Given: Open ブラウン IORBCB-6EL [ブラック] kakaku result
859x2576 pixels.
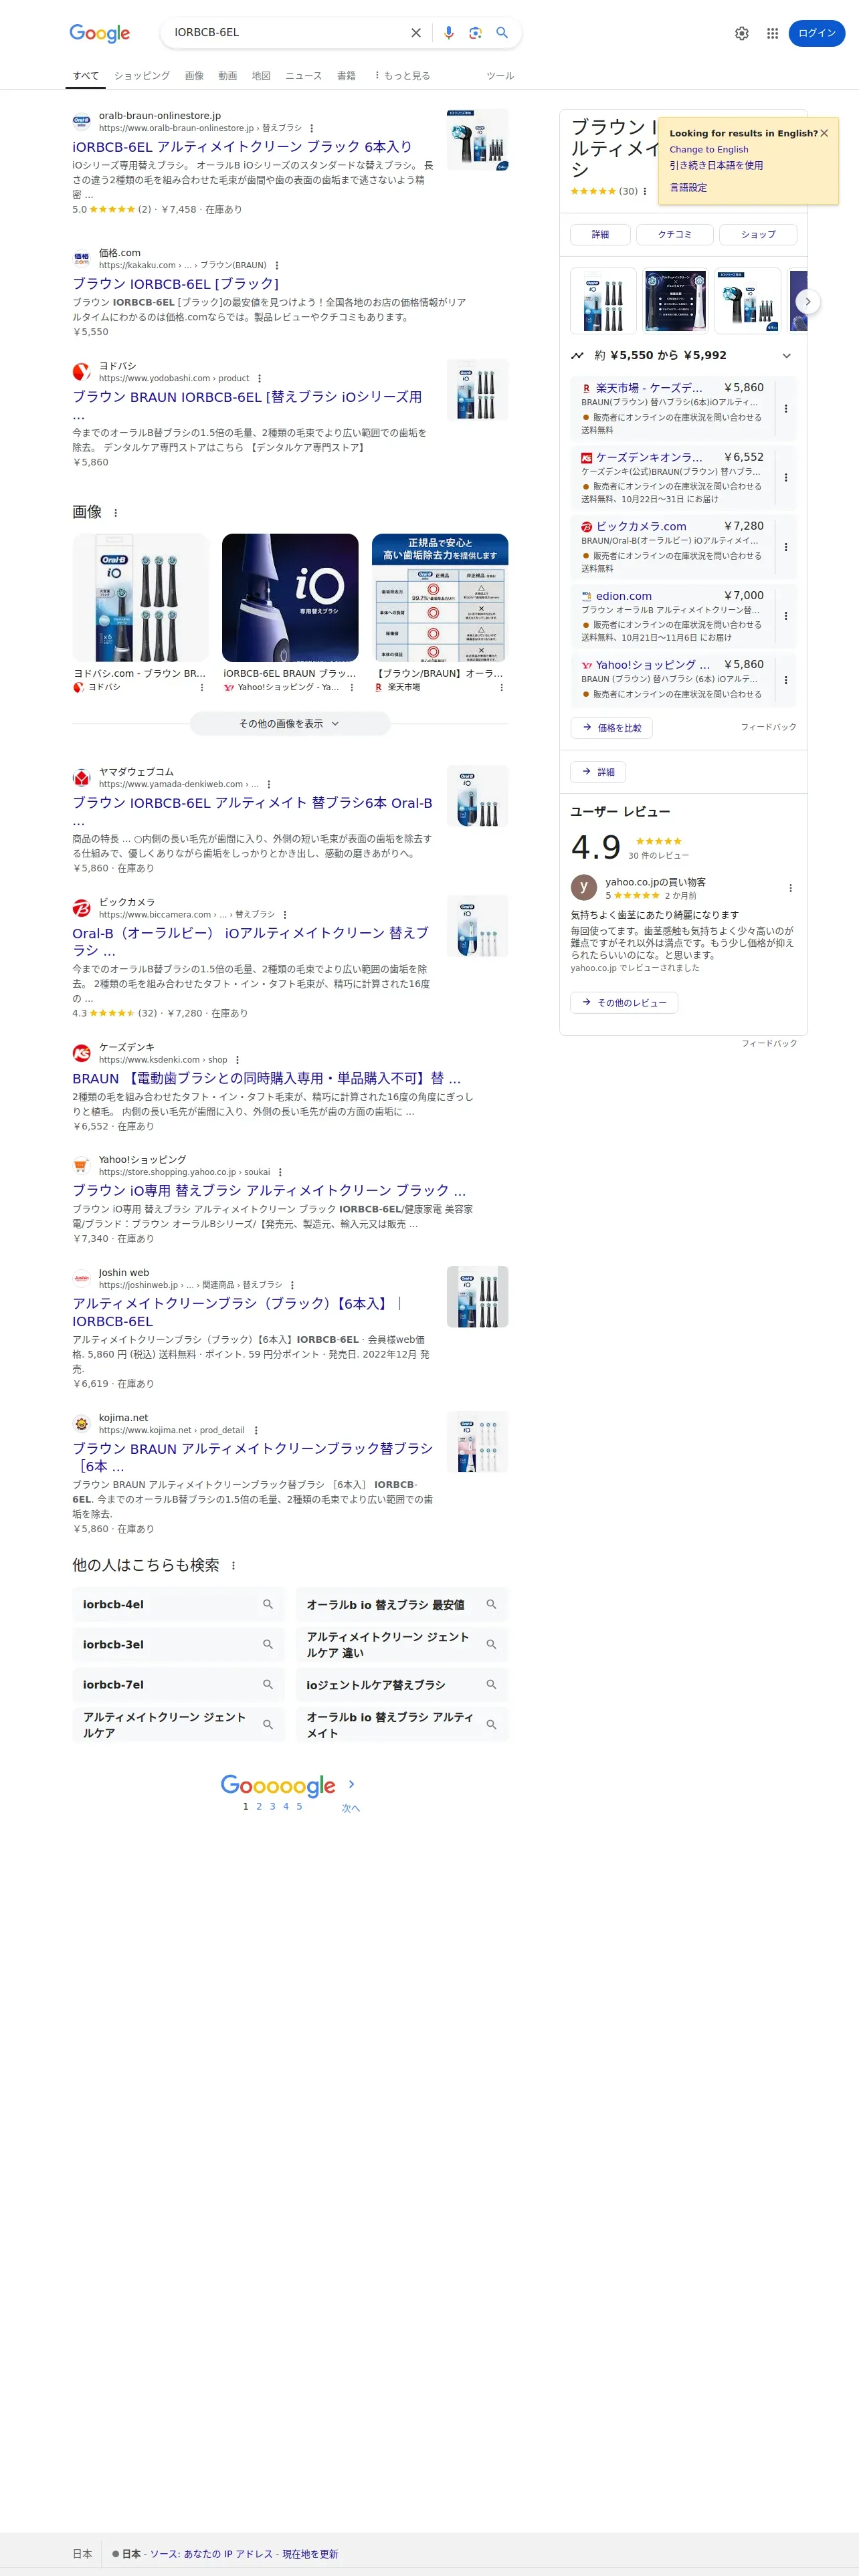Looking at the screenshot, I should (x=175, y=284).
